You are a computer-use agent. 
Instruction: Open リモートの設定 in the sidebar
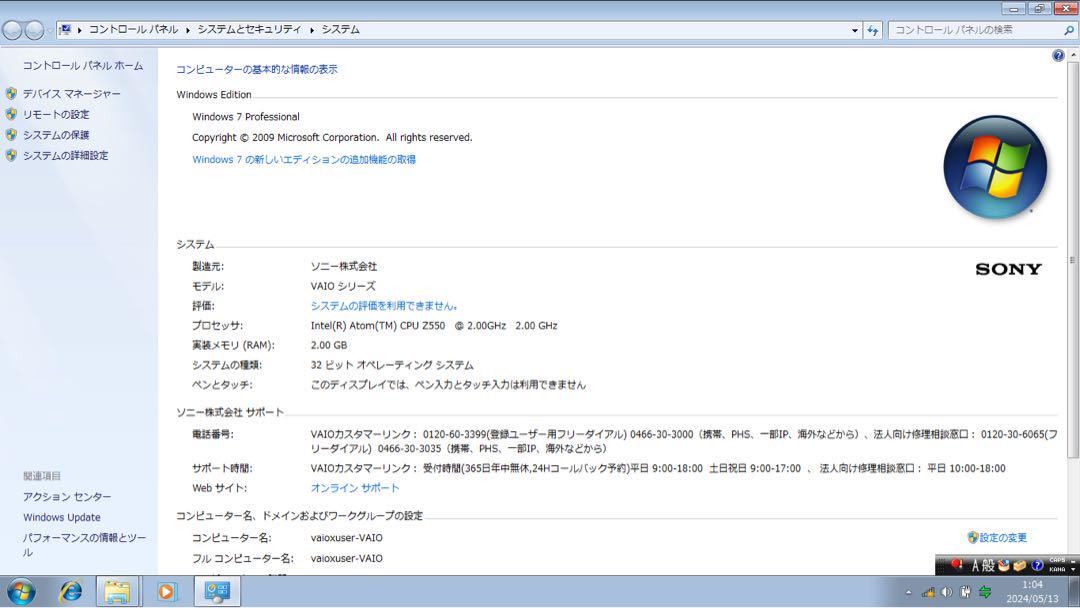tap(56, 114)
